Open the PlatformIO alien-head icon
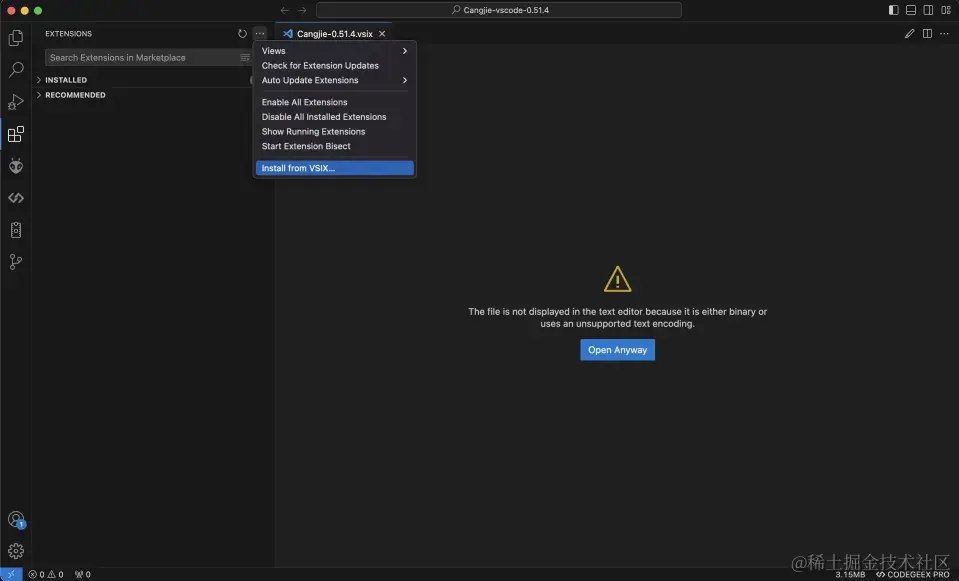This screenshot has width=959, height=581. point(16,166)
